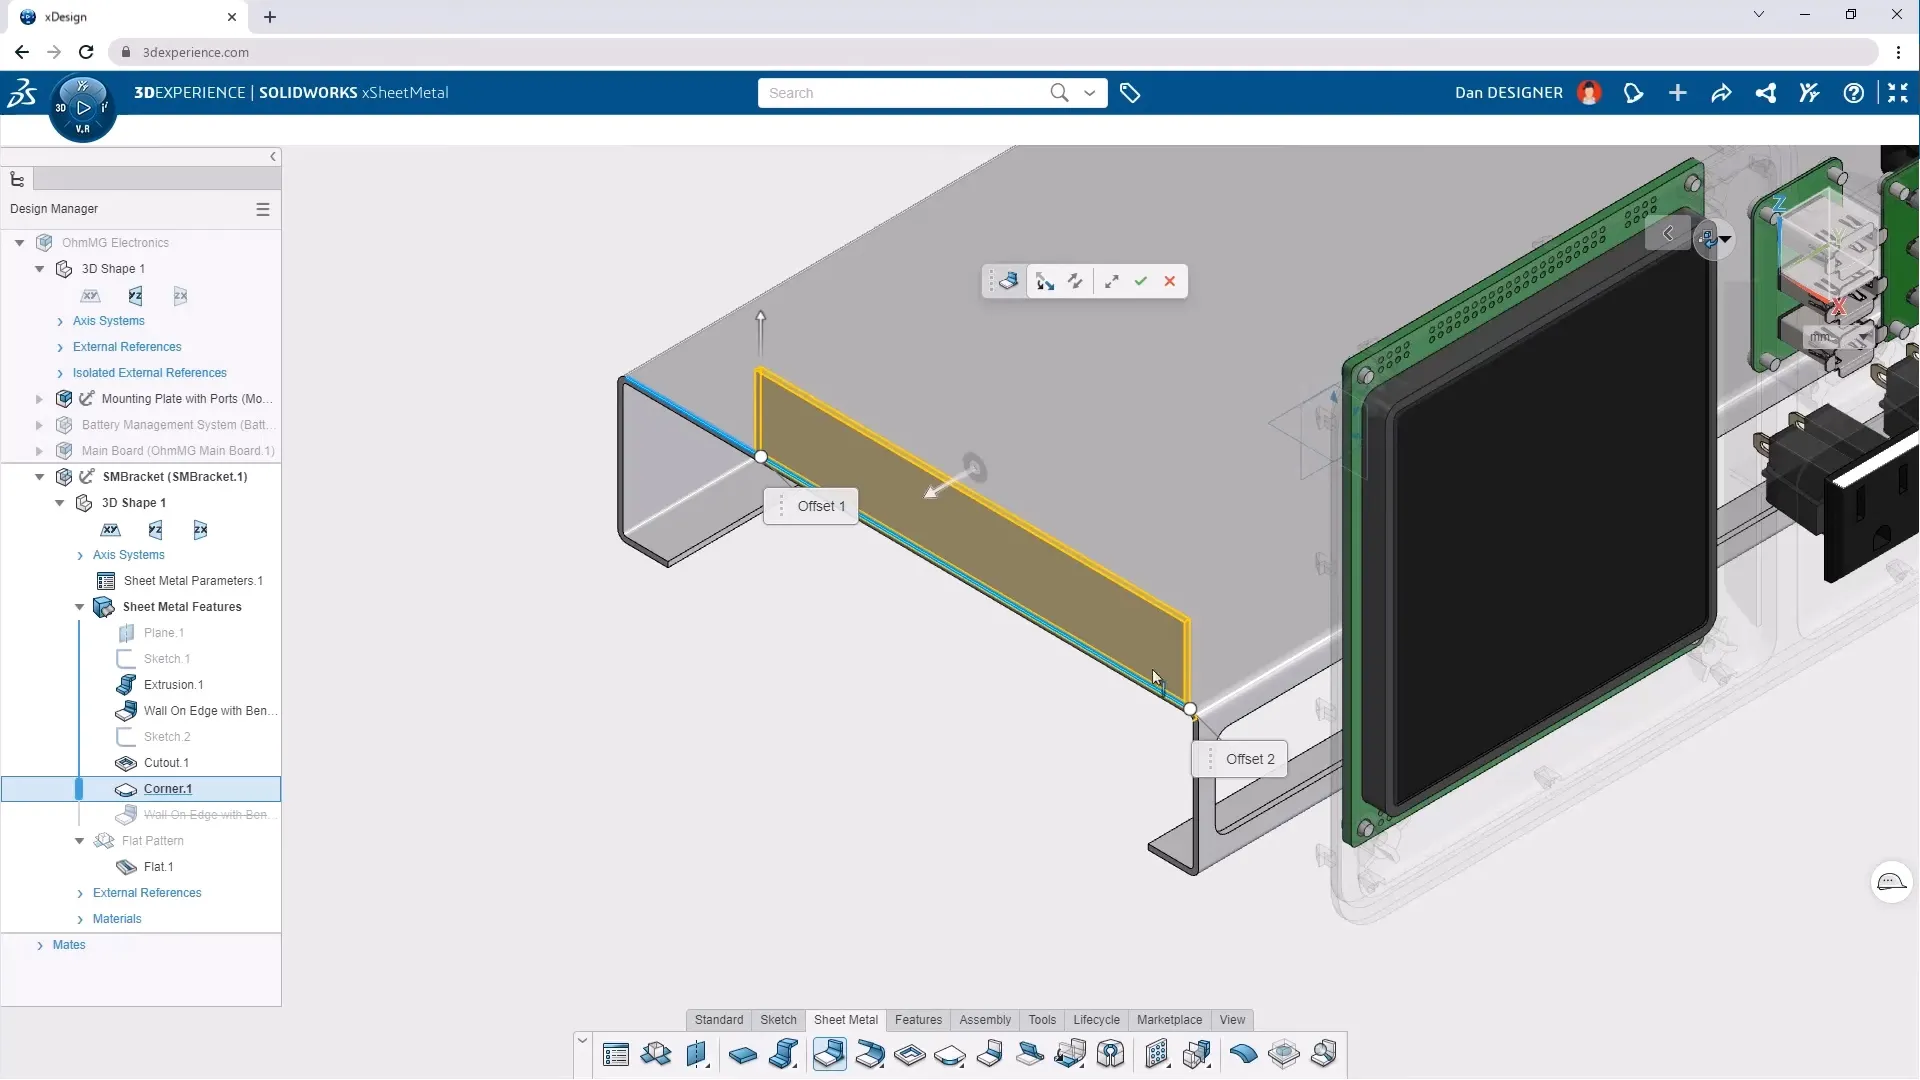The image size is (1920, 1080).
Task: Collapse the Sheet Metal Features tree node
Action: pos(79,607)
